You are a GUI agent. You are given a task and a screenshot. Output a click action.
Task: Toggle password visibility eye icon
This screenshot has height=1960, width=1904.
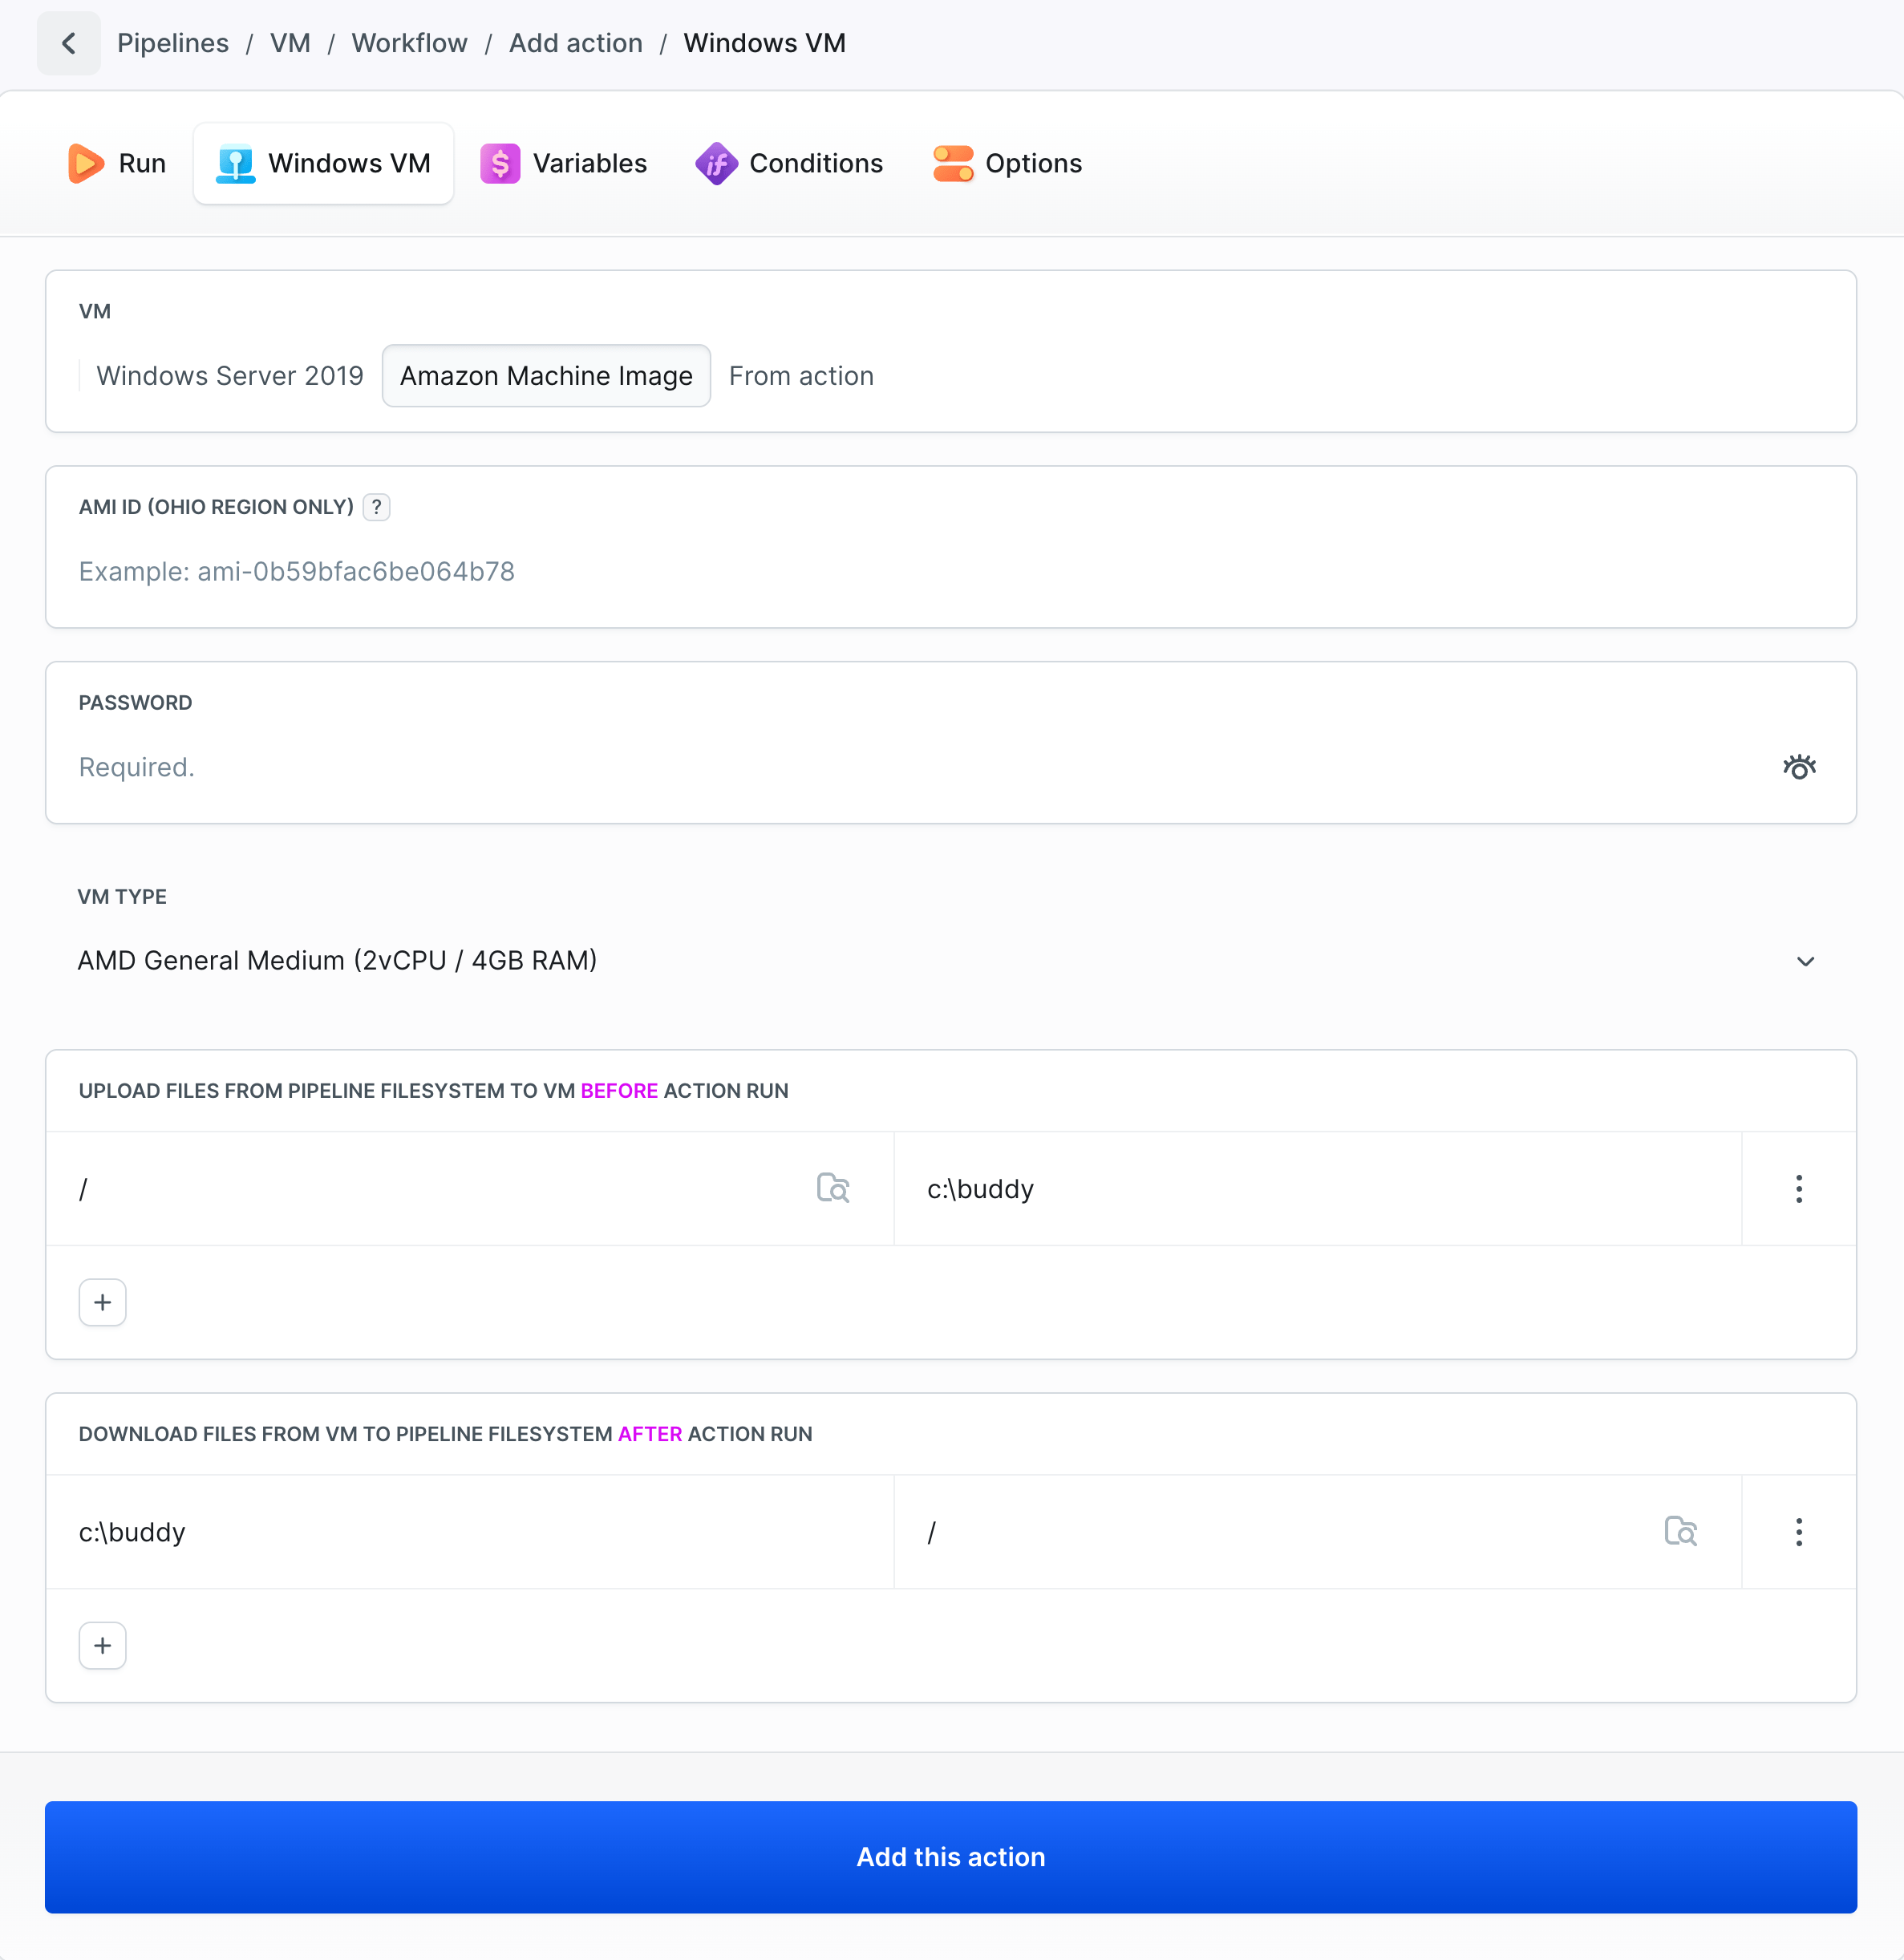coord(1798,767)
